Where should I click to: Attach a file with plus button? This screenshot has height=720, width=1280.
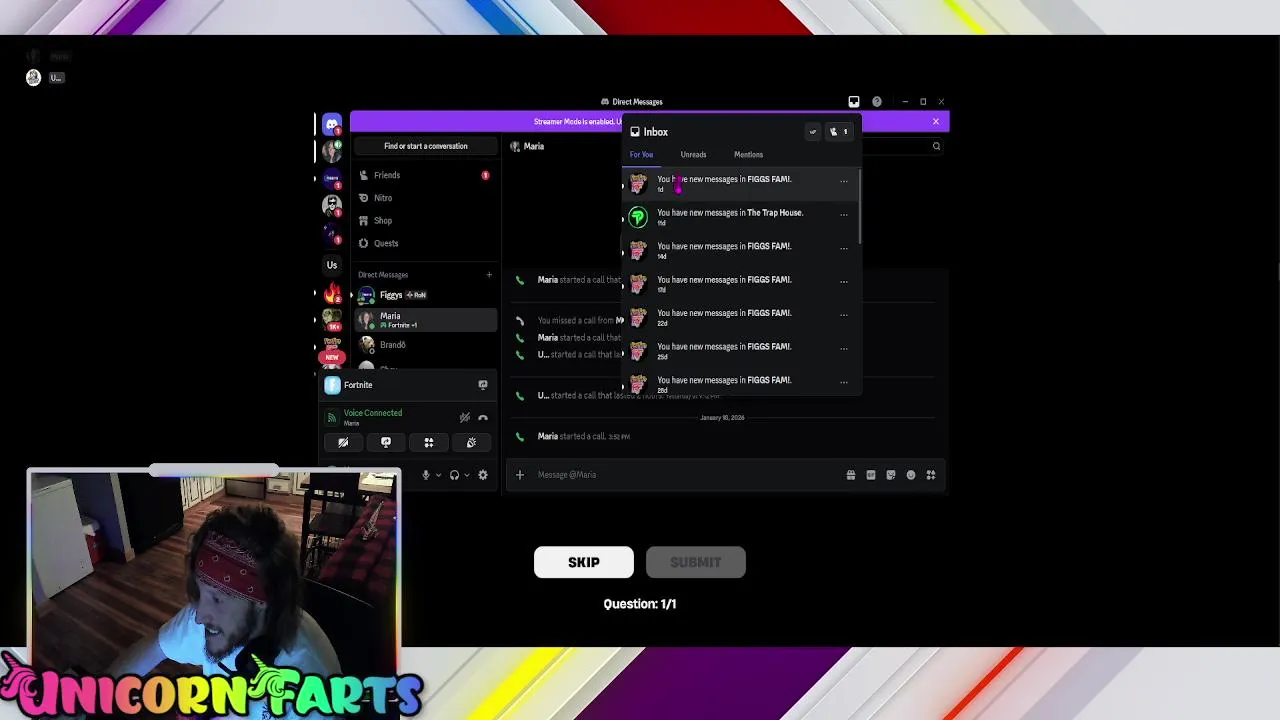[520, 475]
